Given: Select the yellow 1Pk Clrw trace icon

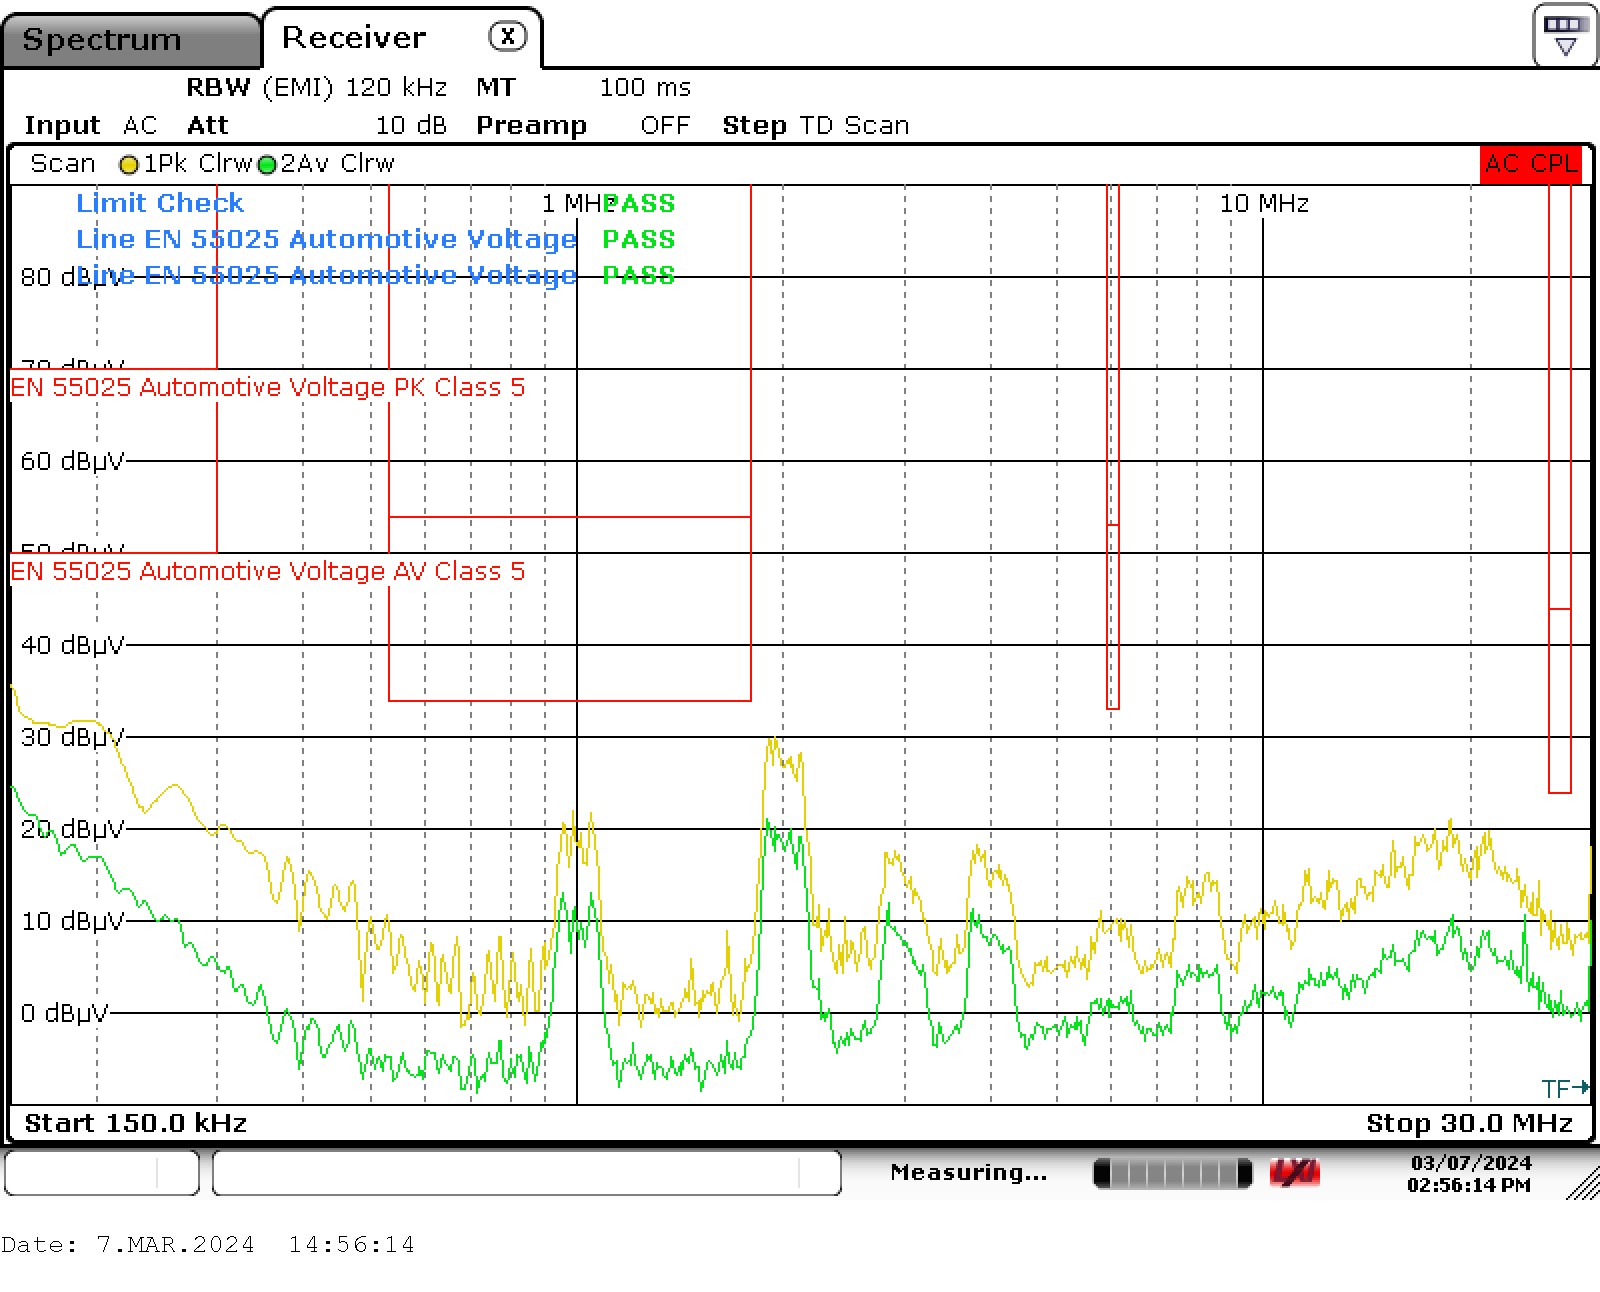Looking at the screenshot, I should 129,164.
